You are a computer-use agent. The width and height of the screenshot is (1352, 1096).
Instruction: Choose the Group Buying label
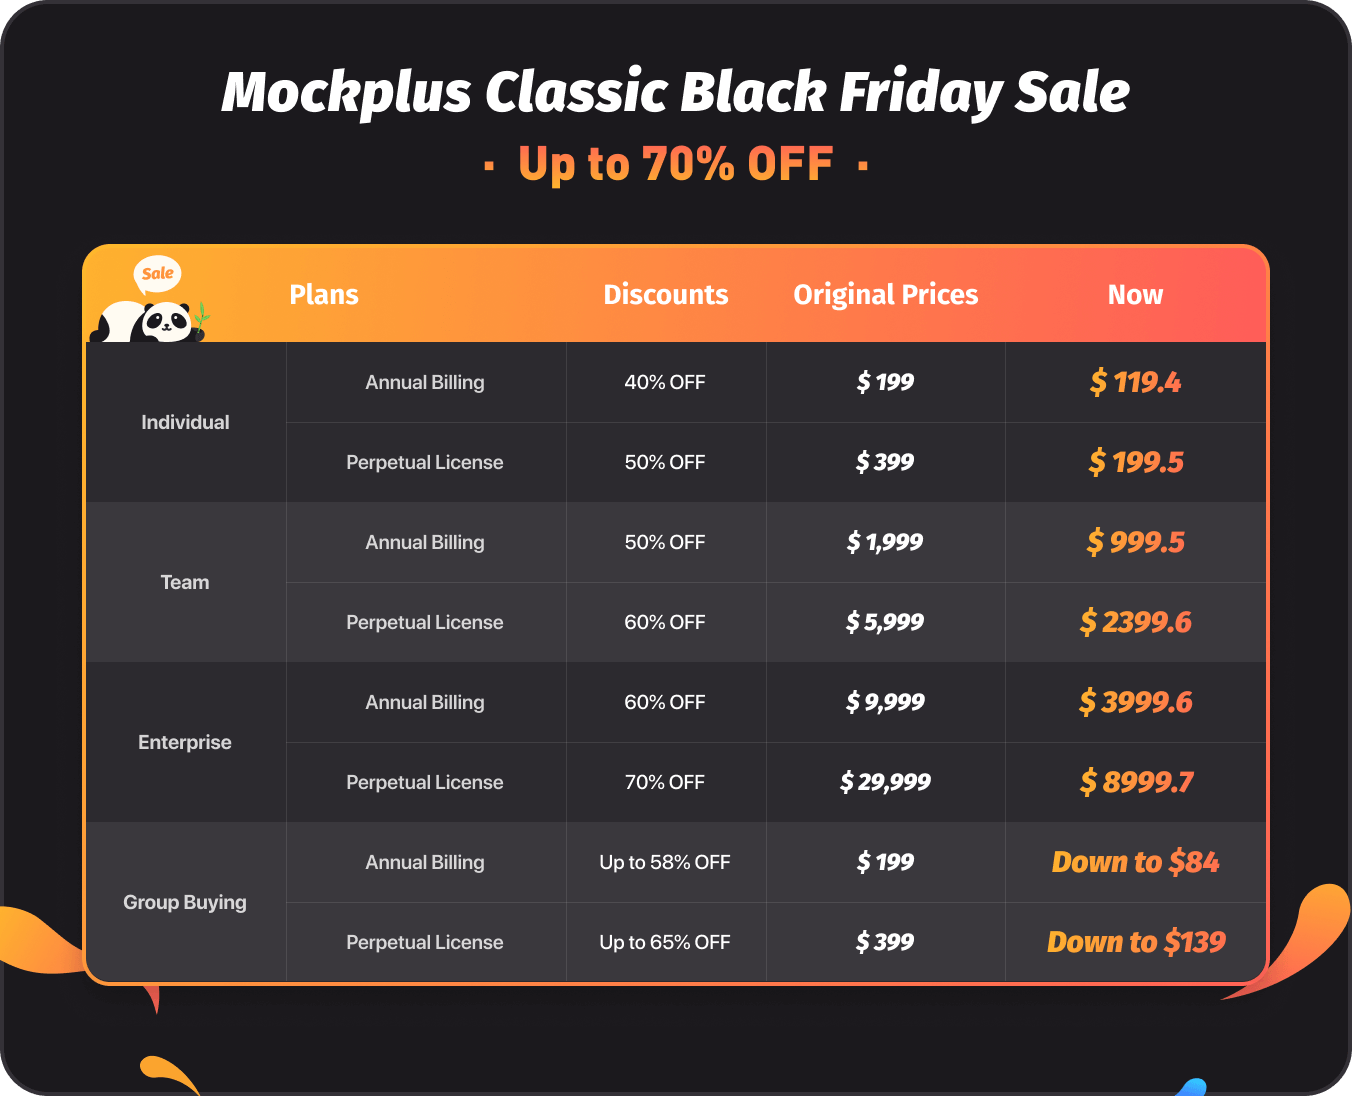point(185,902)
